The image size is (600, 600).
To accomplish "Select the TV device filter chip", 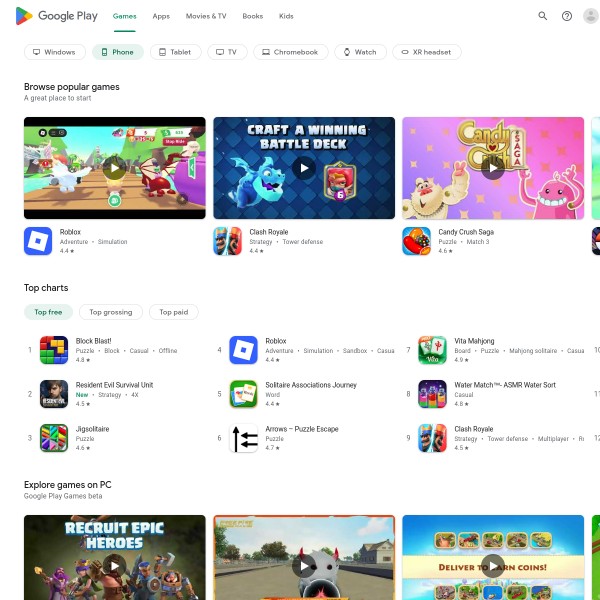I will click(x=227, y=52).
